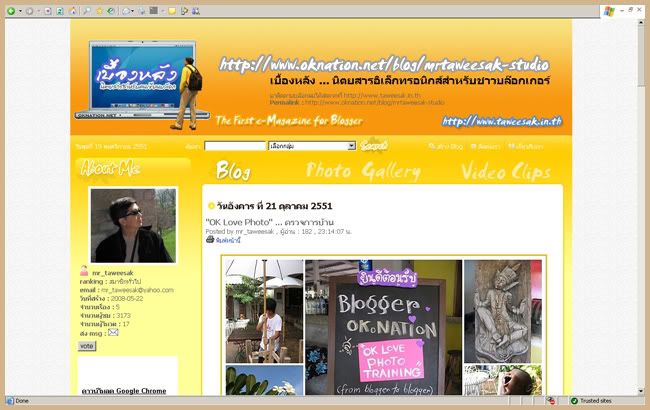650x410 pixels.
Task: Click the last link in the top-right link row
Action: pos(526,146)
